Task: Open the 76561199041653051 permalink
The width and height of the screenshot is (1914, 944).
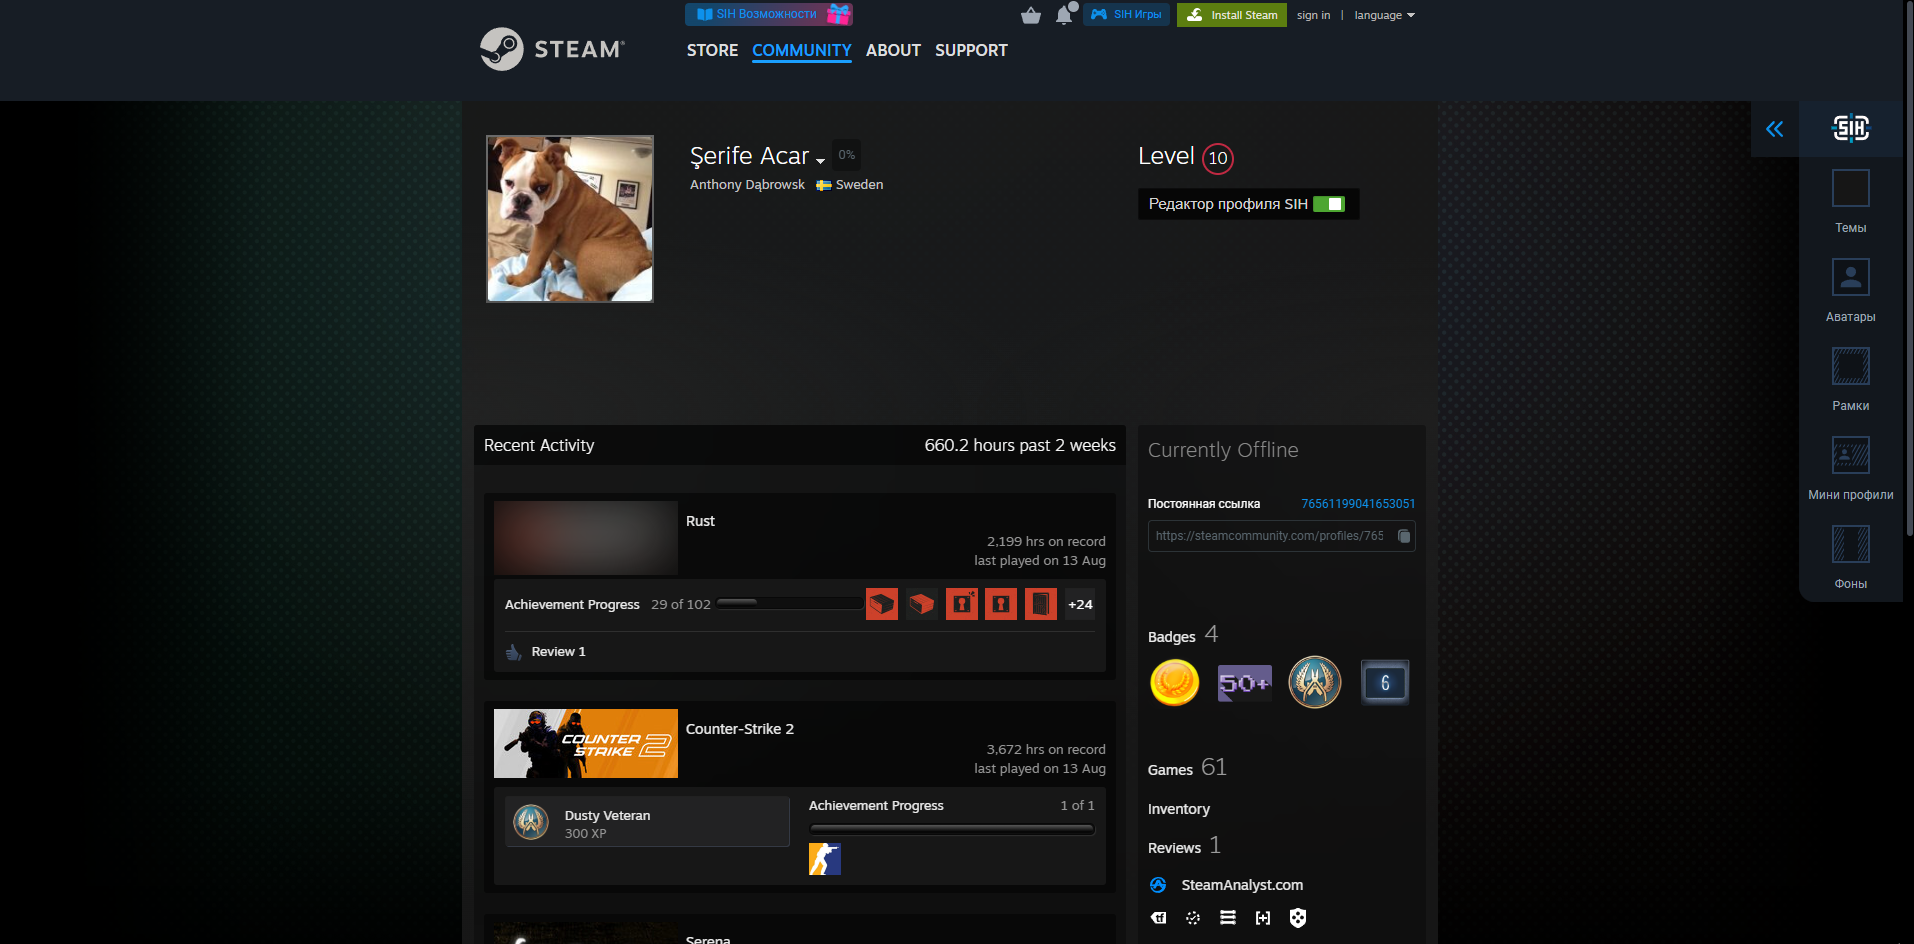Action: [x=1358, y=504]
